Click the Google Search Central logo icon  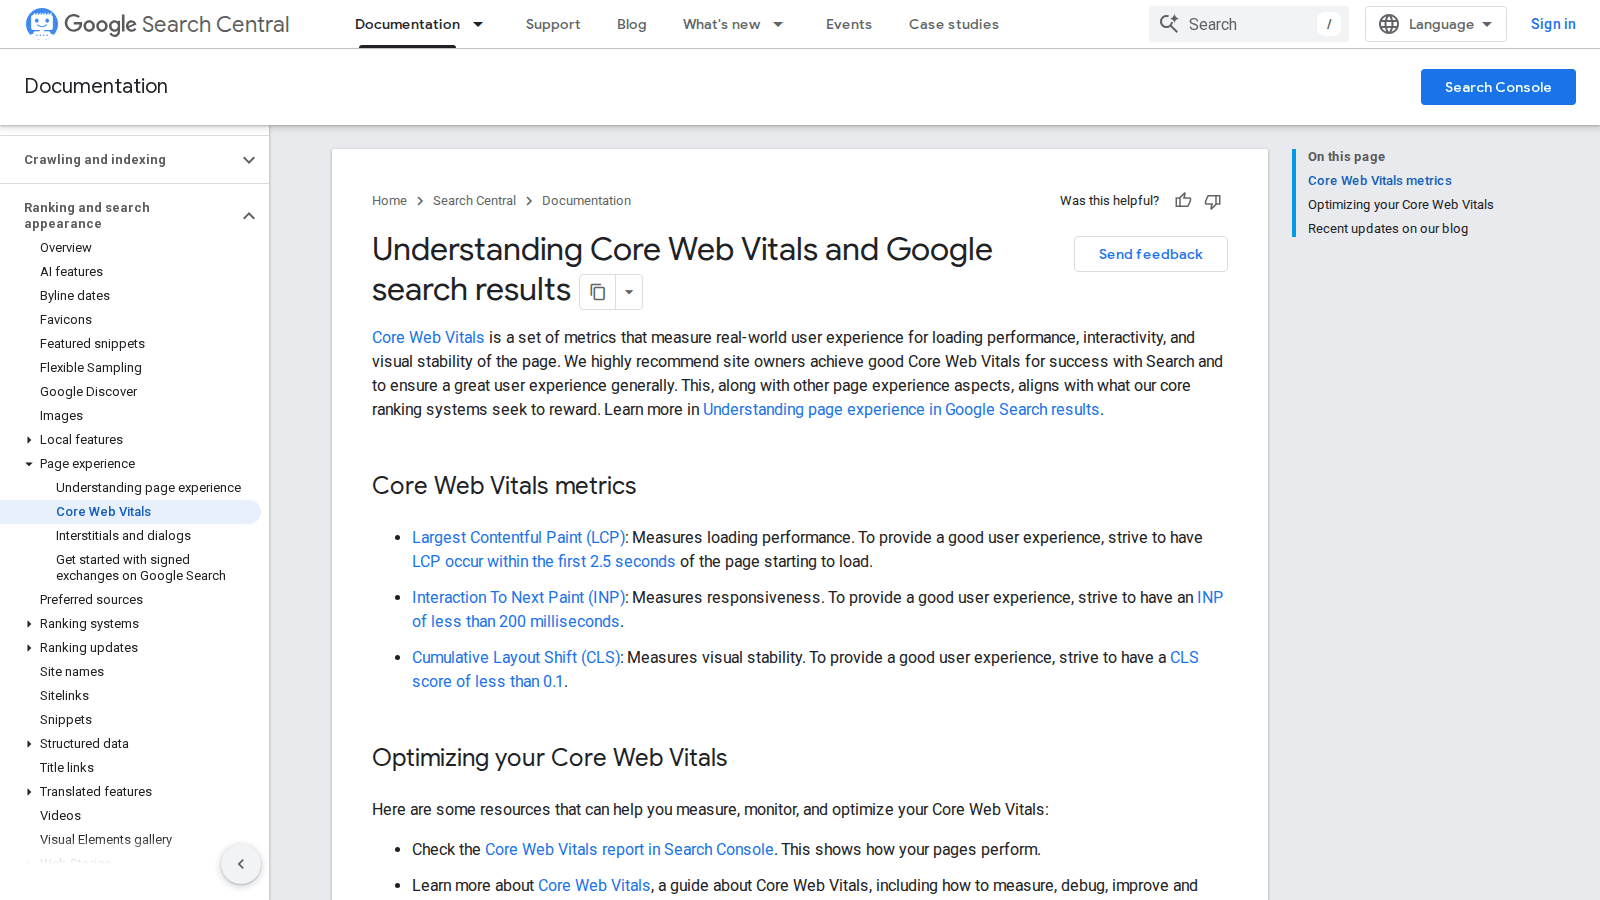pos(41,23)
